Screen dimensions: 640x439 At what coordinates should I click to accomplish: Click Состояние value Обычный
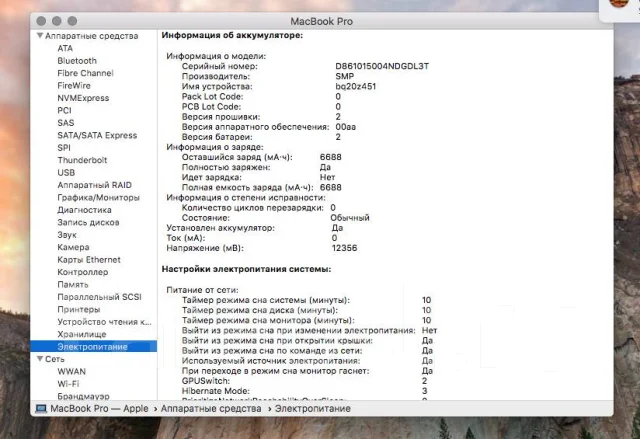pyautogui.click(x=350, y=218)
